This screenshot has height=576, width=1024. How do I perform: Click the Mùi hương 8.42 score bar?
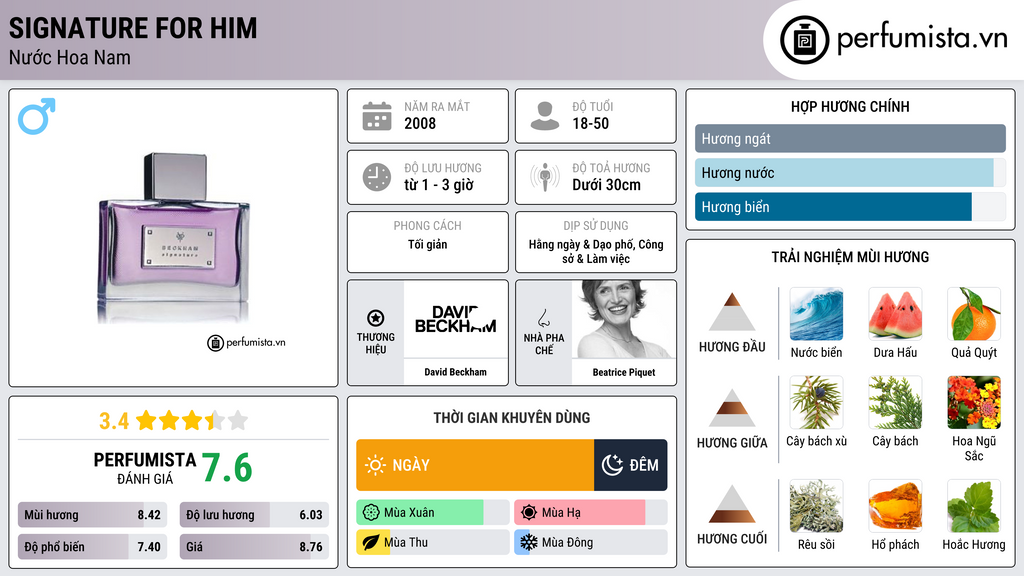[x=92, y=515]
